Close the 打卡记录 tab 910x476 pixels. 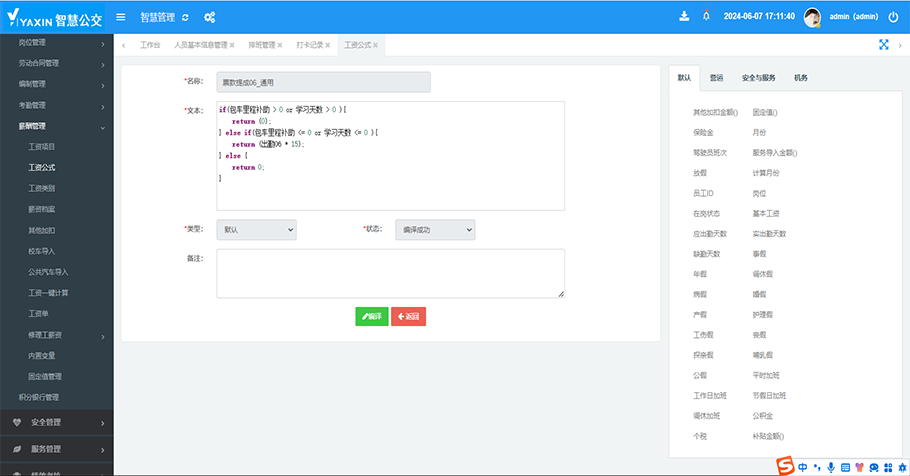[x=332, y=46]
